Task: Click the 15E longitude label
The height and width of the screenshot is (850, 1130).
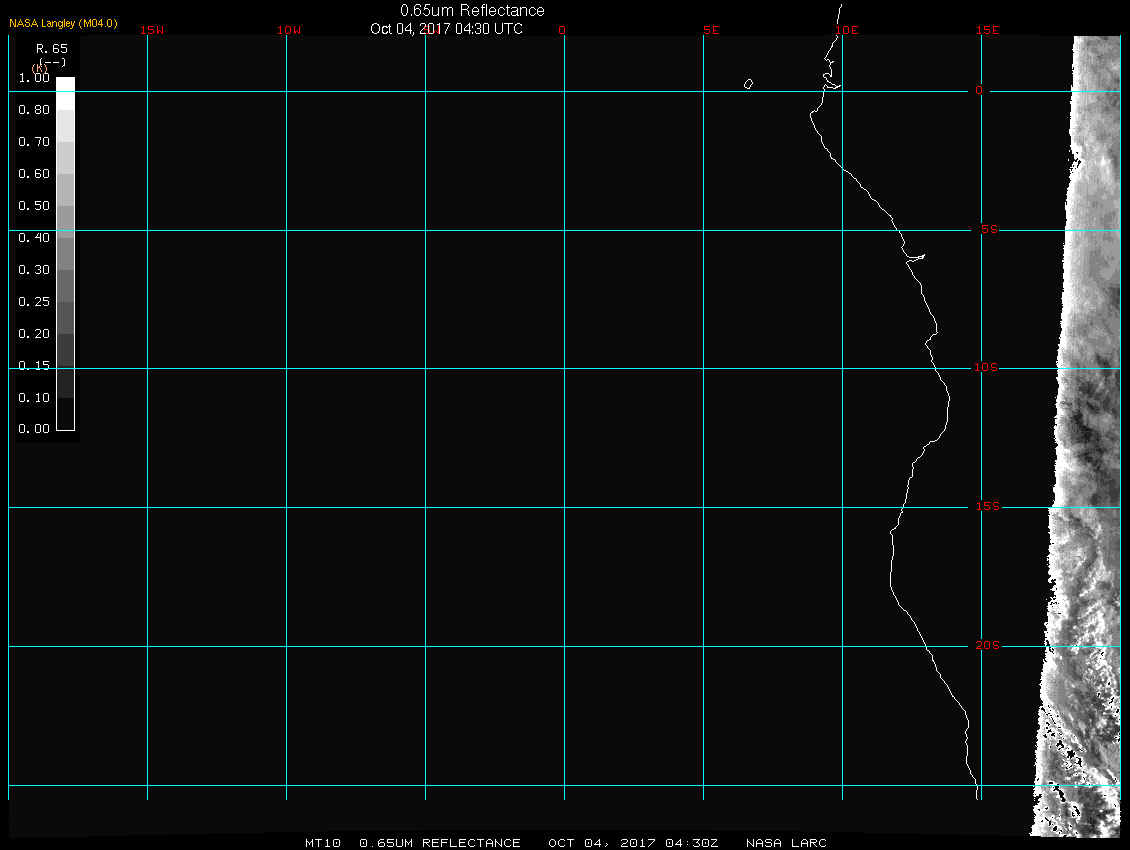Action: (x=988, y=30)
